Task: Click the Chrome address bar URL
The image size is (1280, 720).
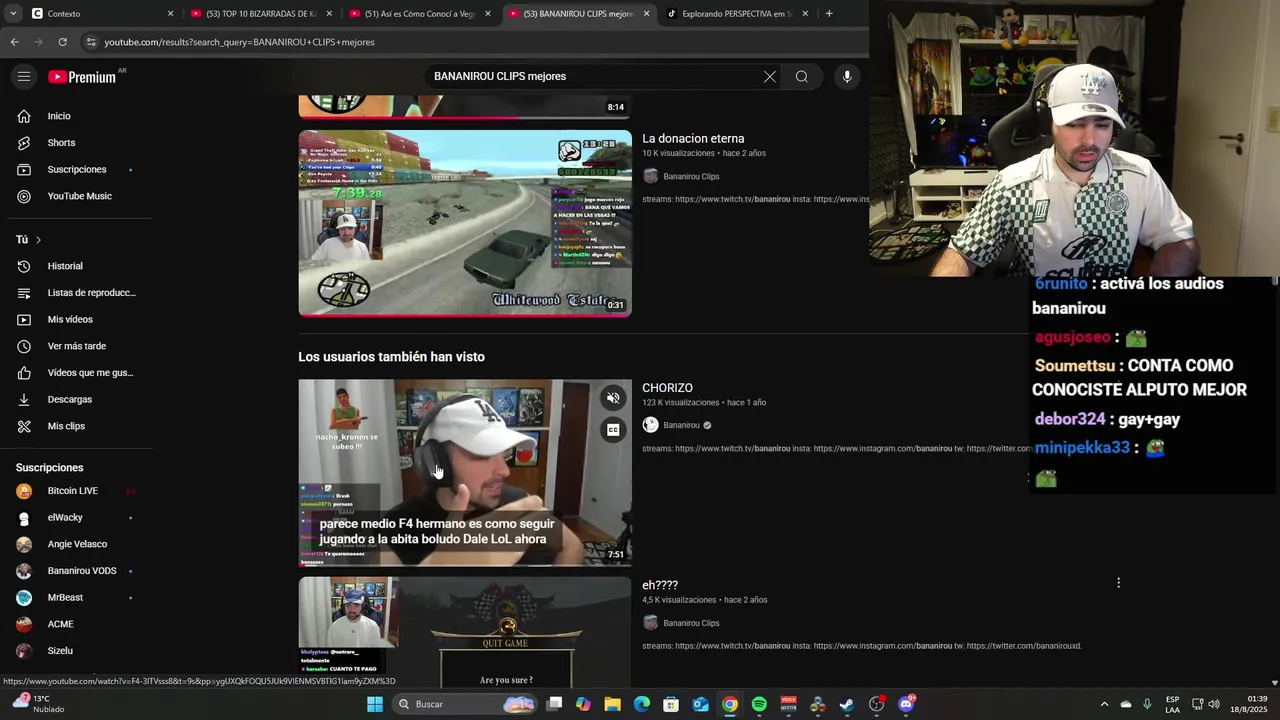Action: click(x=240, y=42)
